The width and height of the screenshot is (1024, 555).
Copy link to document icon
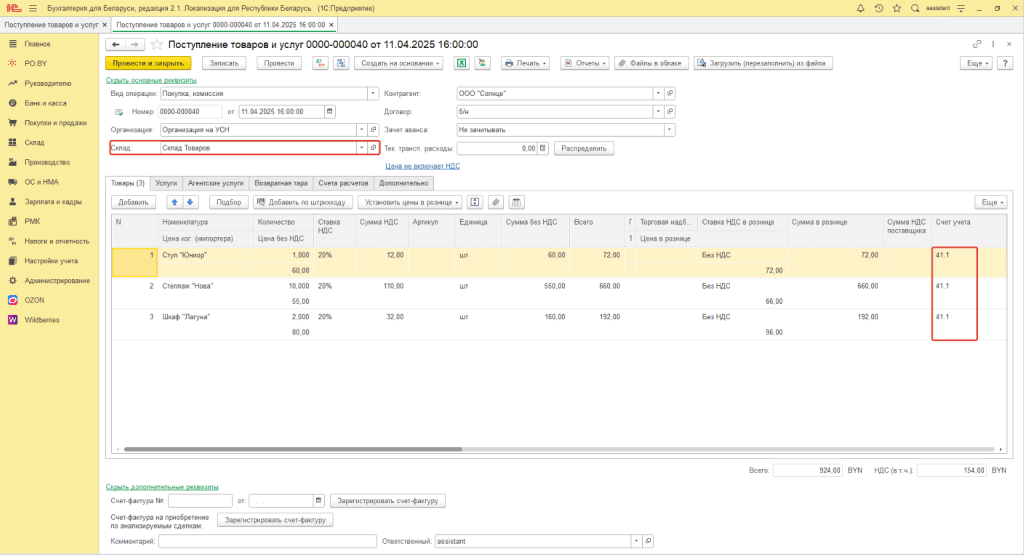[977, 45]
